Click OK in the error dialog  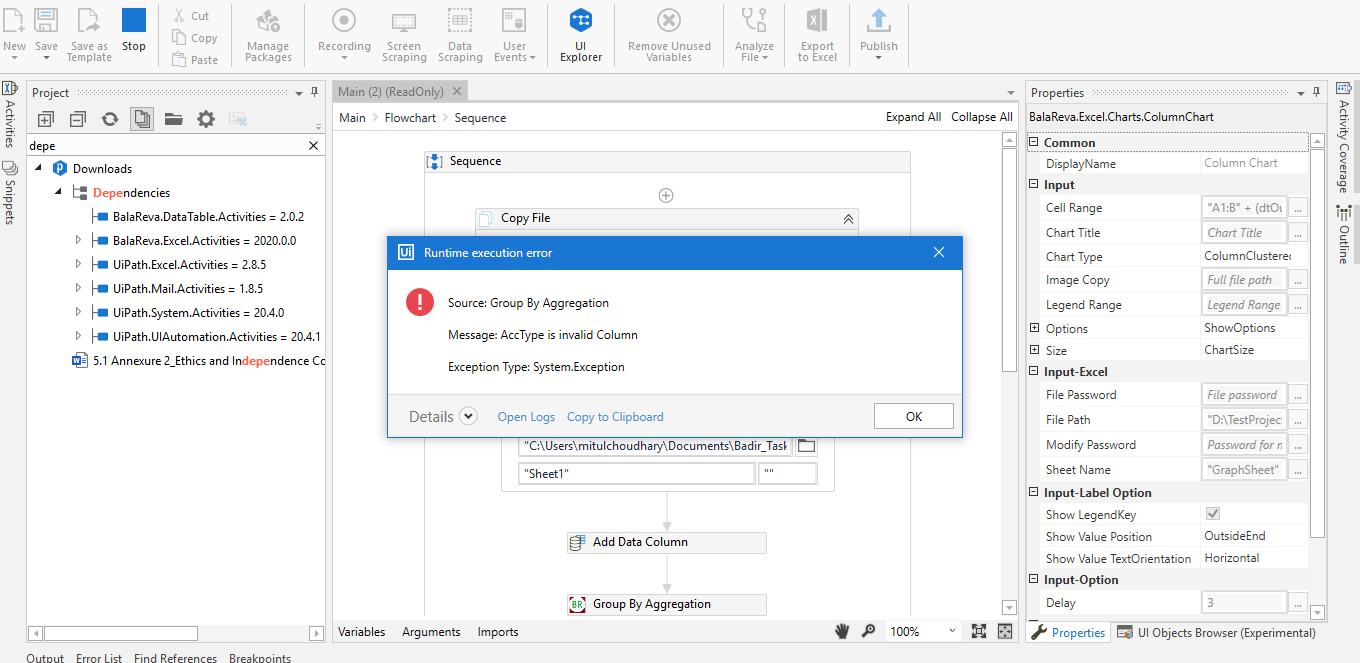914,416
